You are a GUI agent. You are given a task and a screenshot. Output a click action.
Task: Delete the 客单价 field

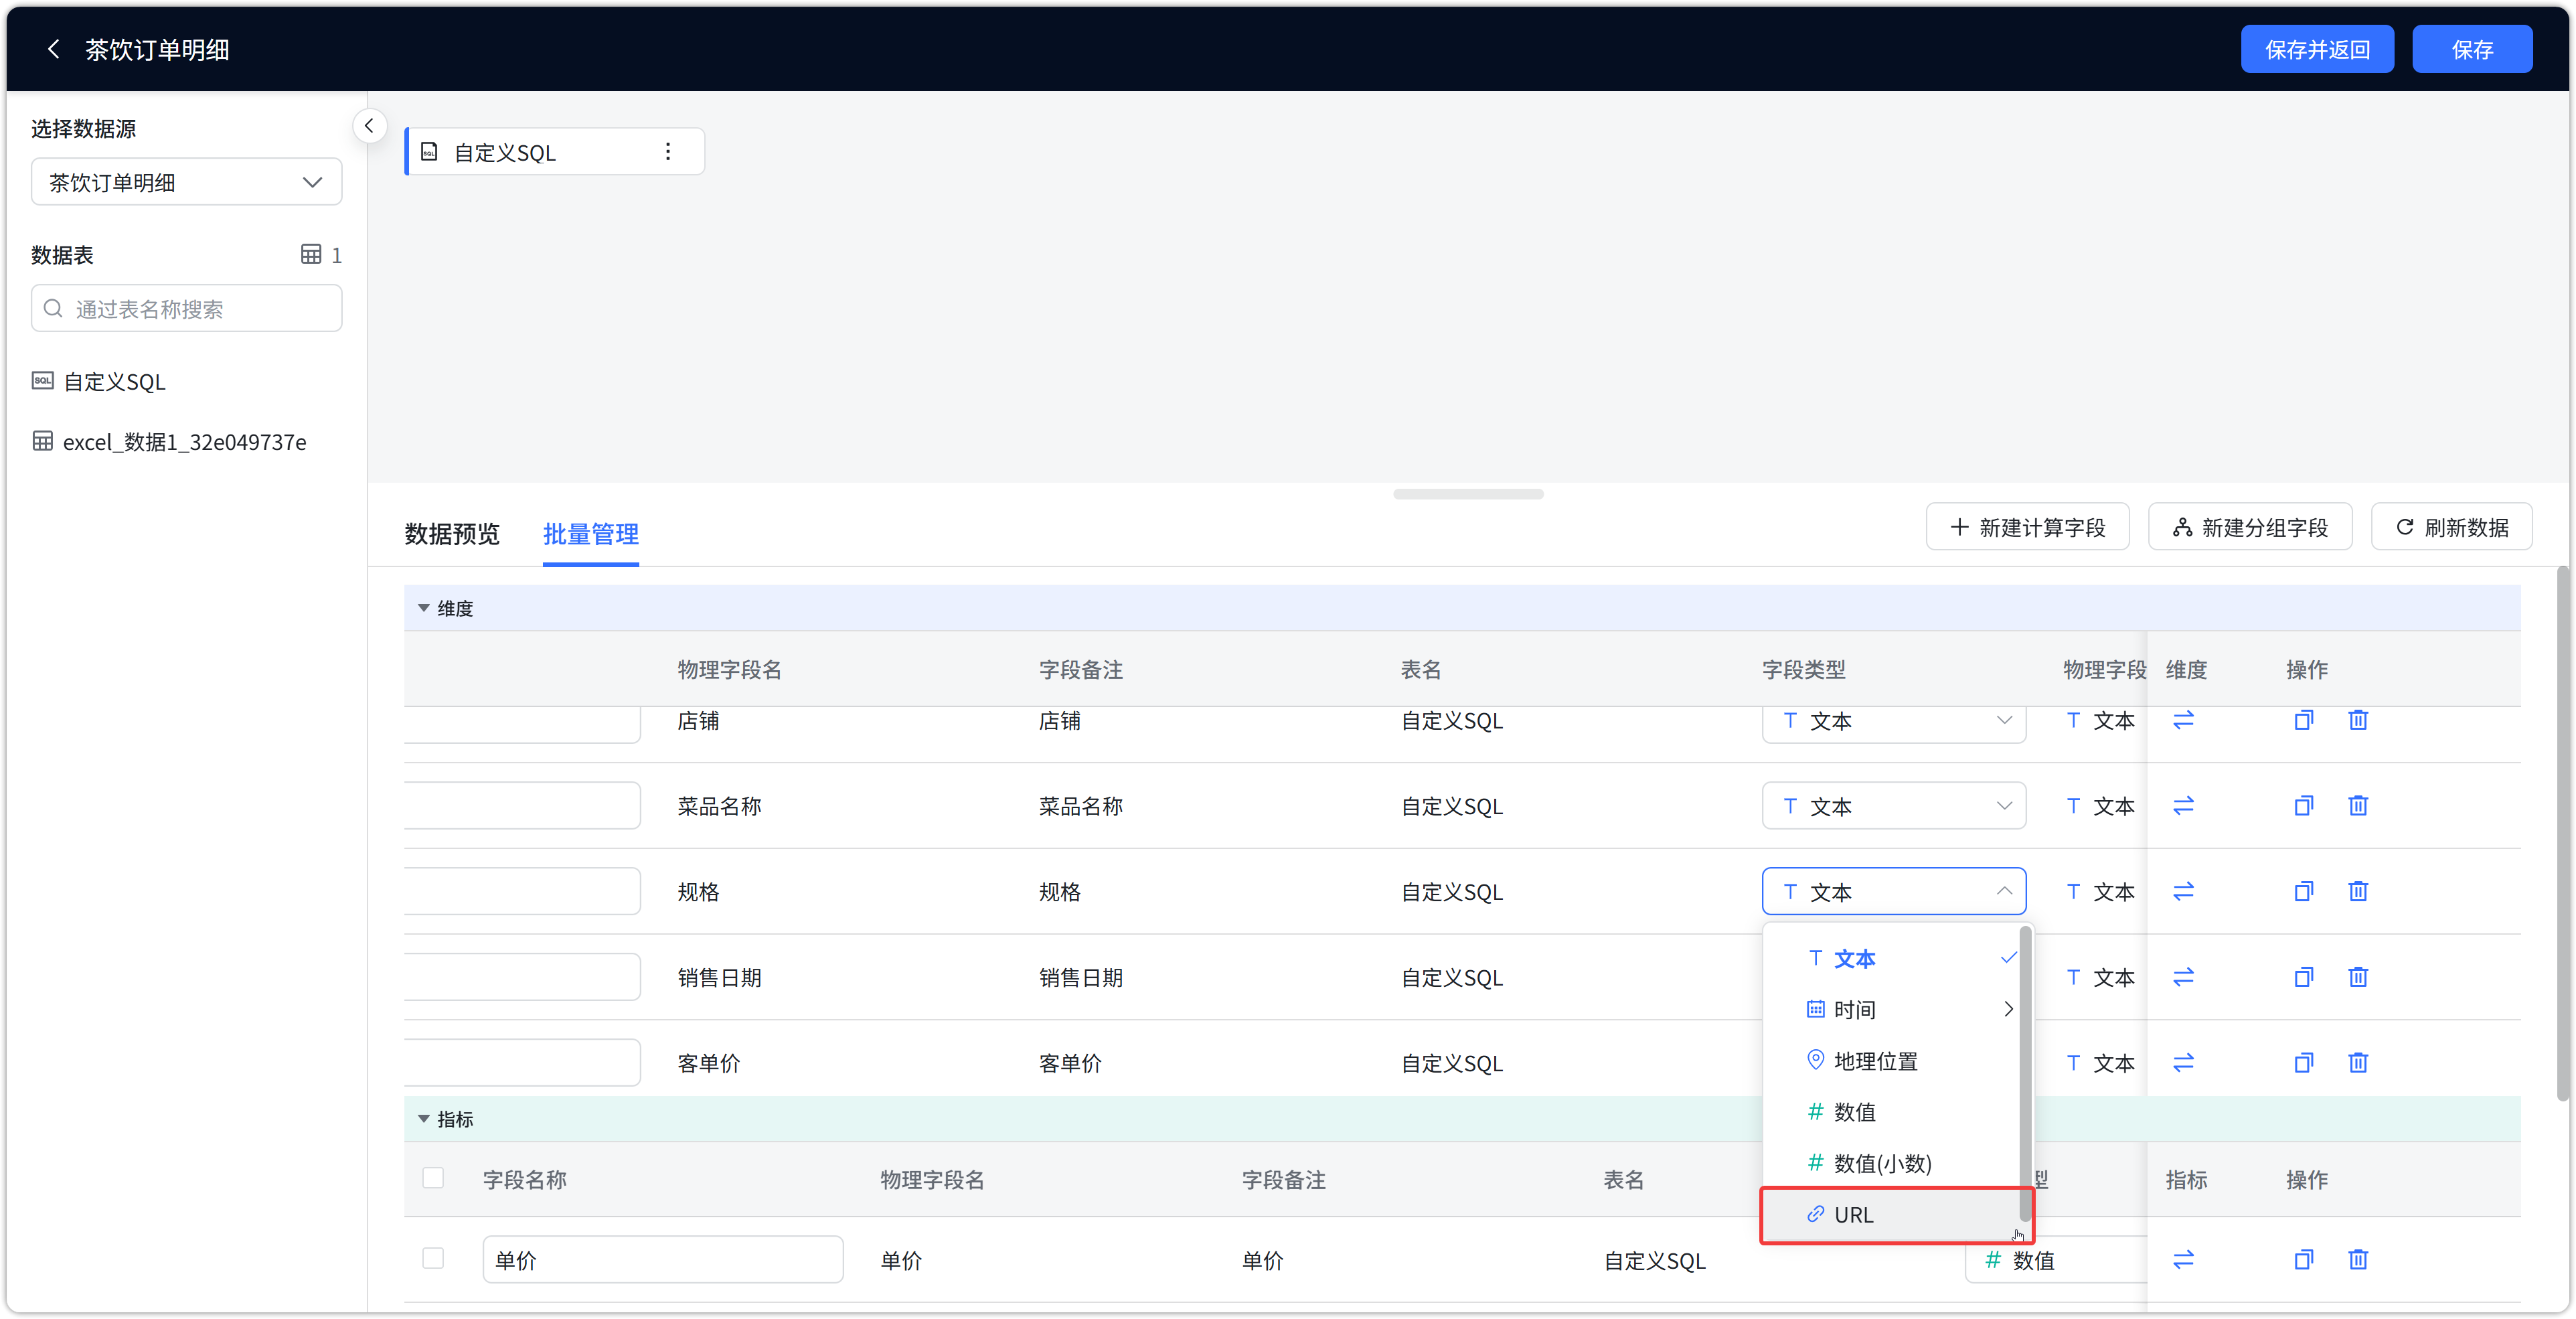2358,1062
